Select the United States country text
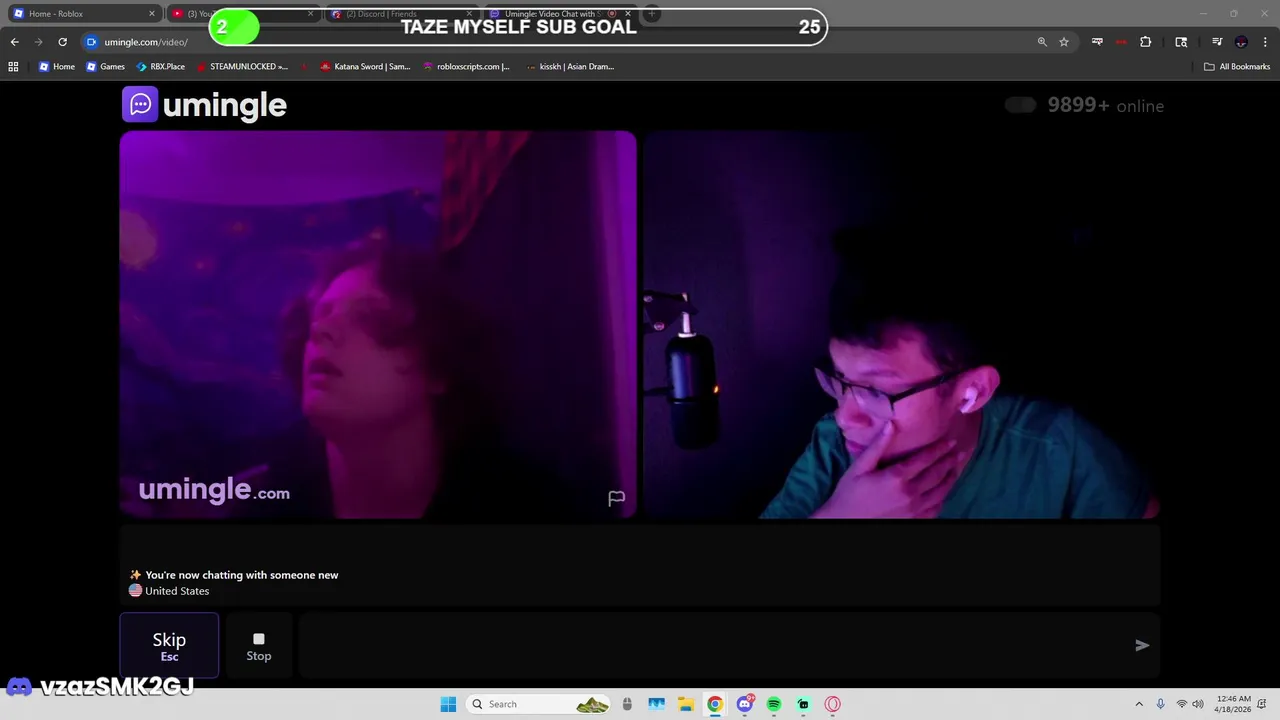 [x=177, y=591]
